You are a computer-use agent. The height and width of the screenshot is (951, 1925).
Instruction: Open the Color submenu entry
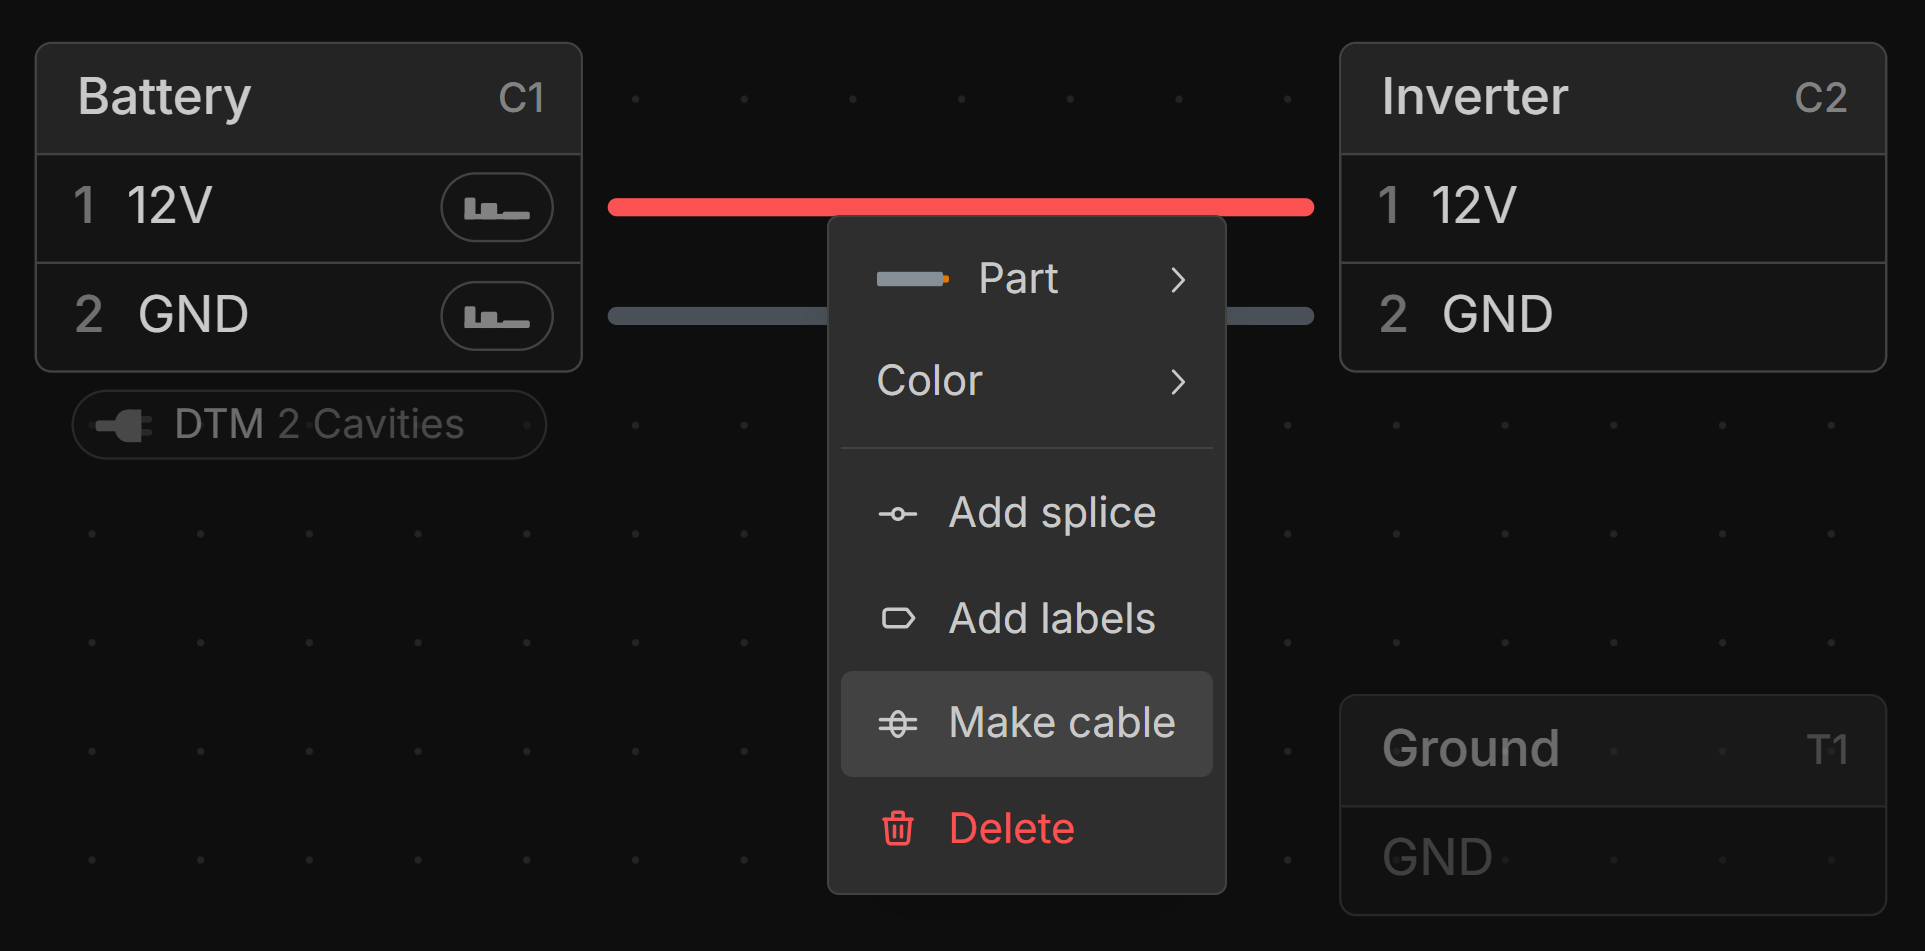pos(930,381)
